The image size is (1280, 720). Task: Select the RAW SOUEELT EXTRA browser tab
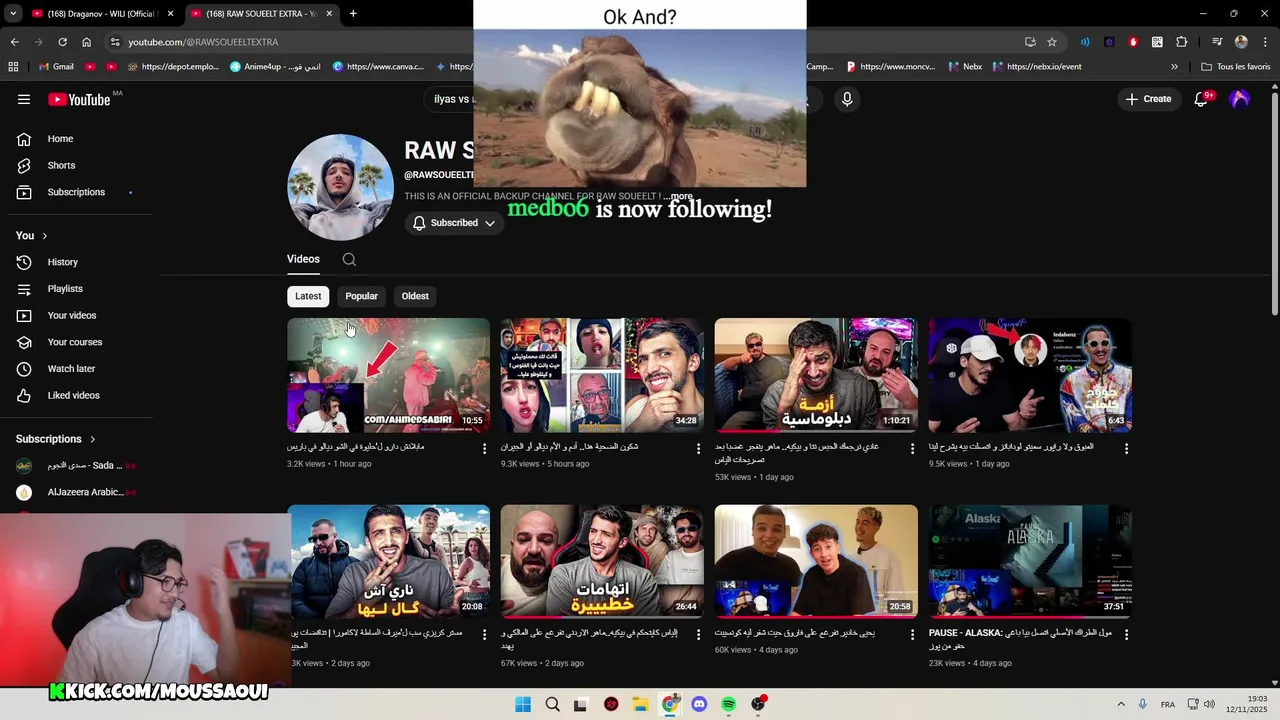point(263,14)
